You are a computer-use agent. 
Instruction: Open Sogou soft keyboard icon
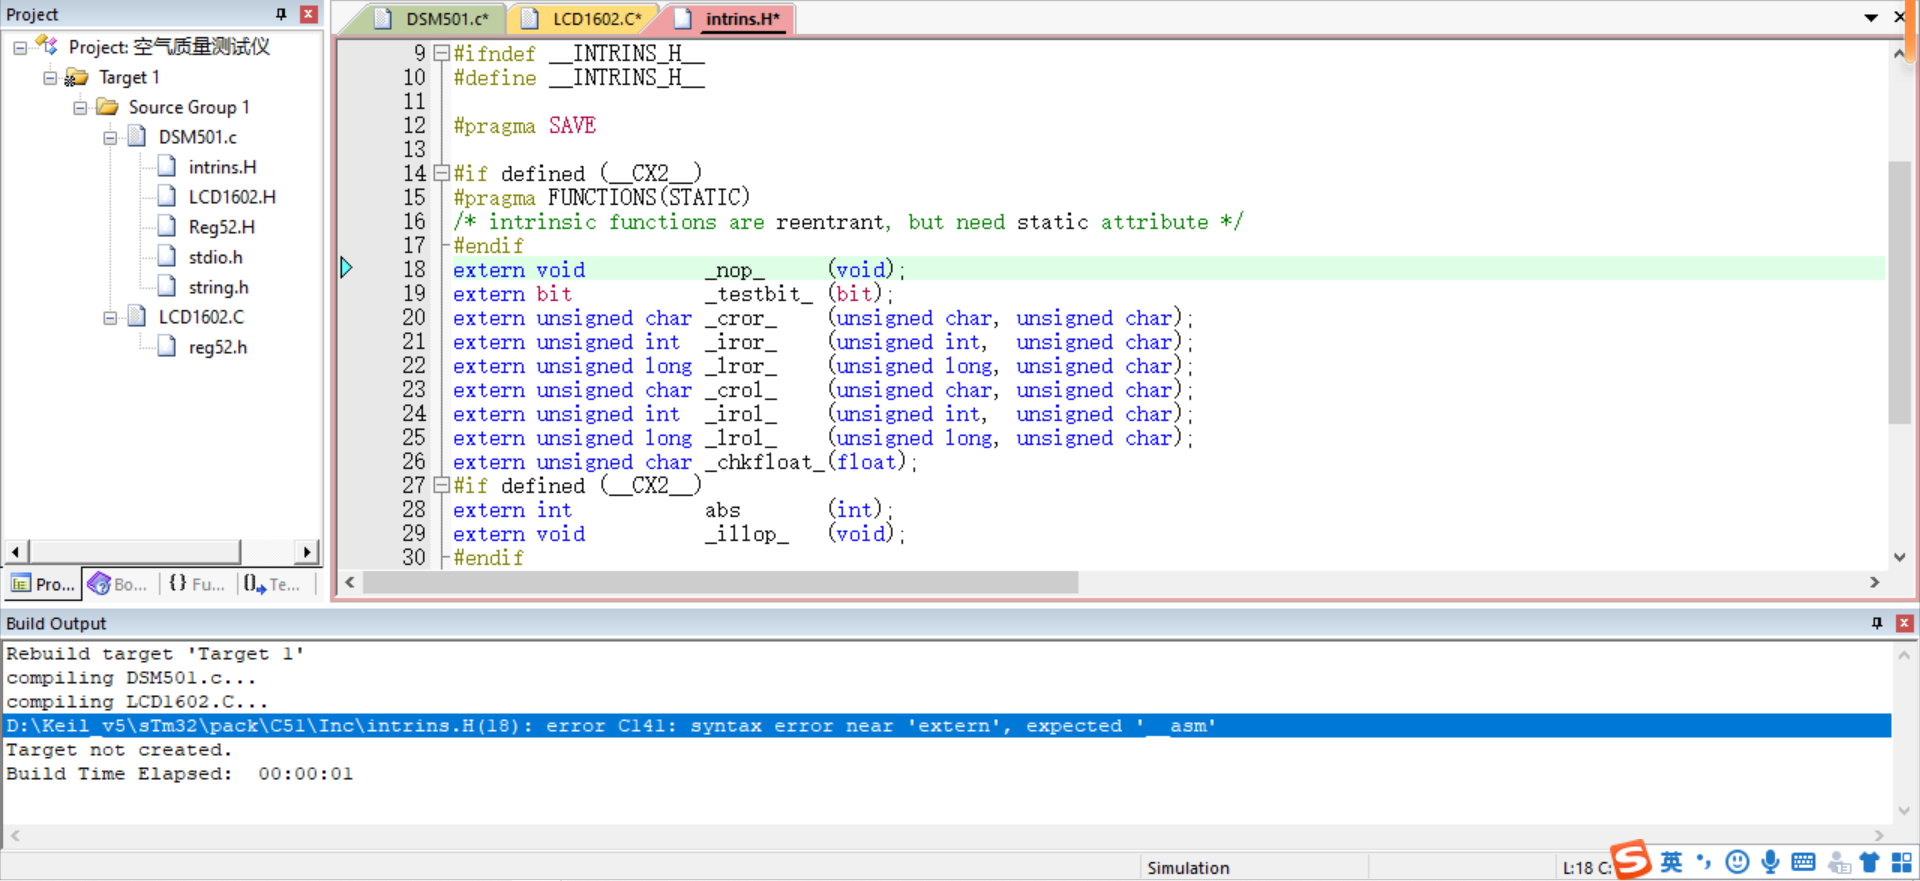point(1803,862)
